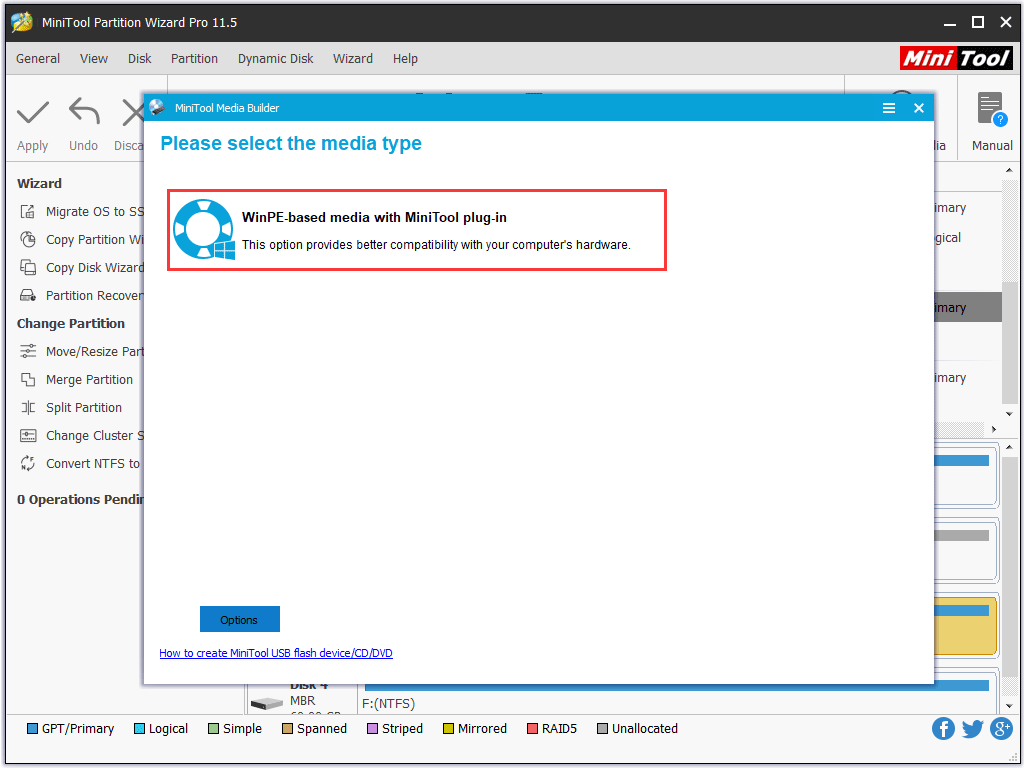Open How to create MiniTool USB flash device link
The image size is (1024, 769).
tap(276, 653)
